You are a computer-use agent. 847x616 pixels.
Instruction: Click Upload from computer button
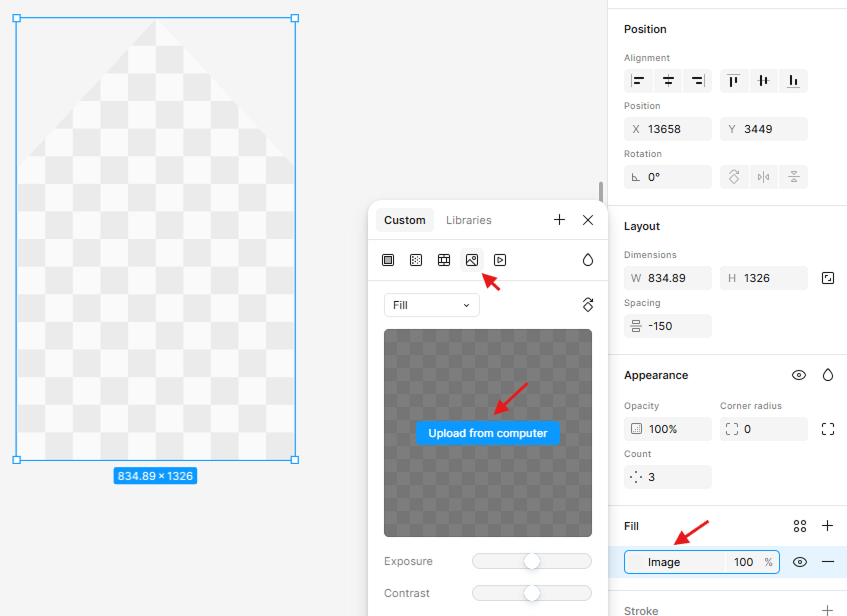pos(488,433)
